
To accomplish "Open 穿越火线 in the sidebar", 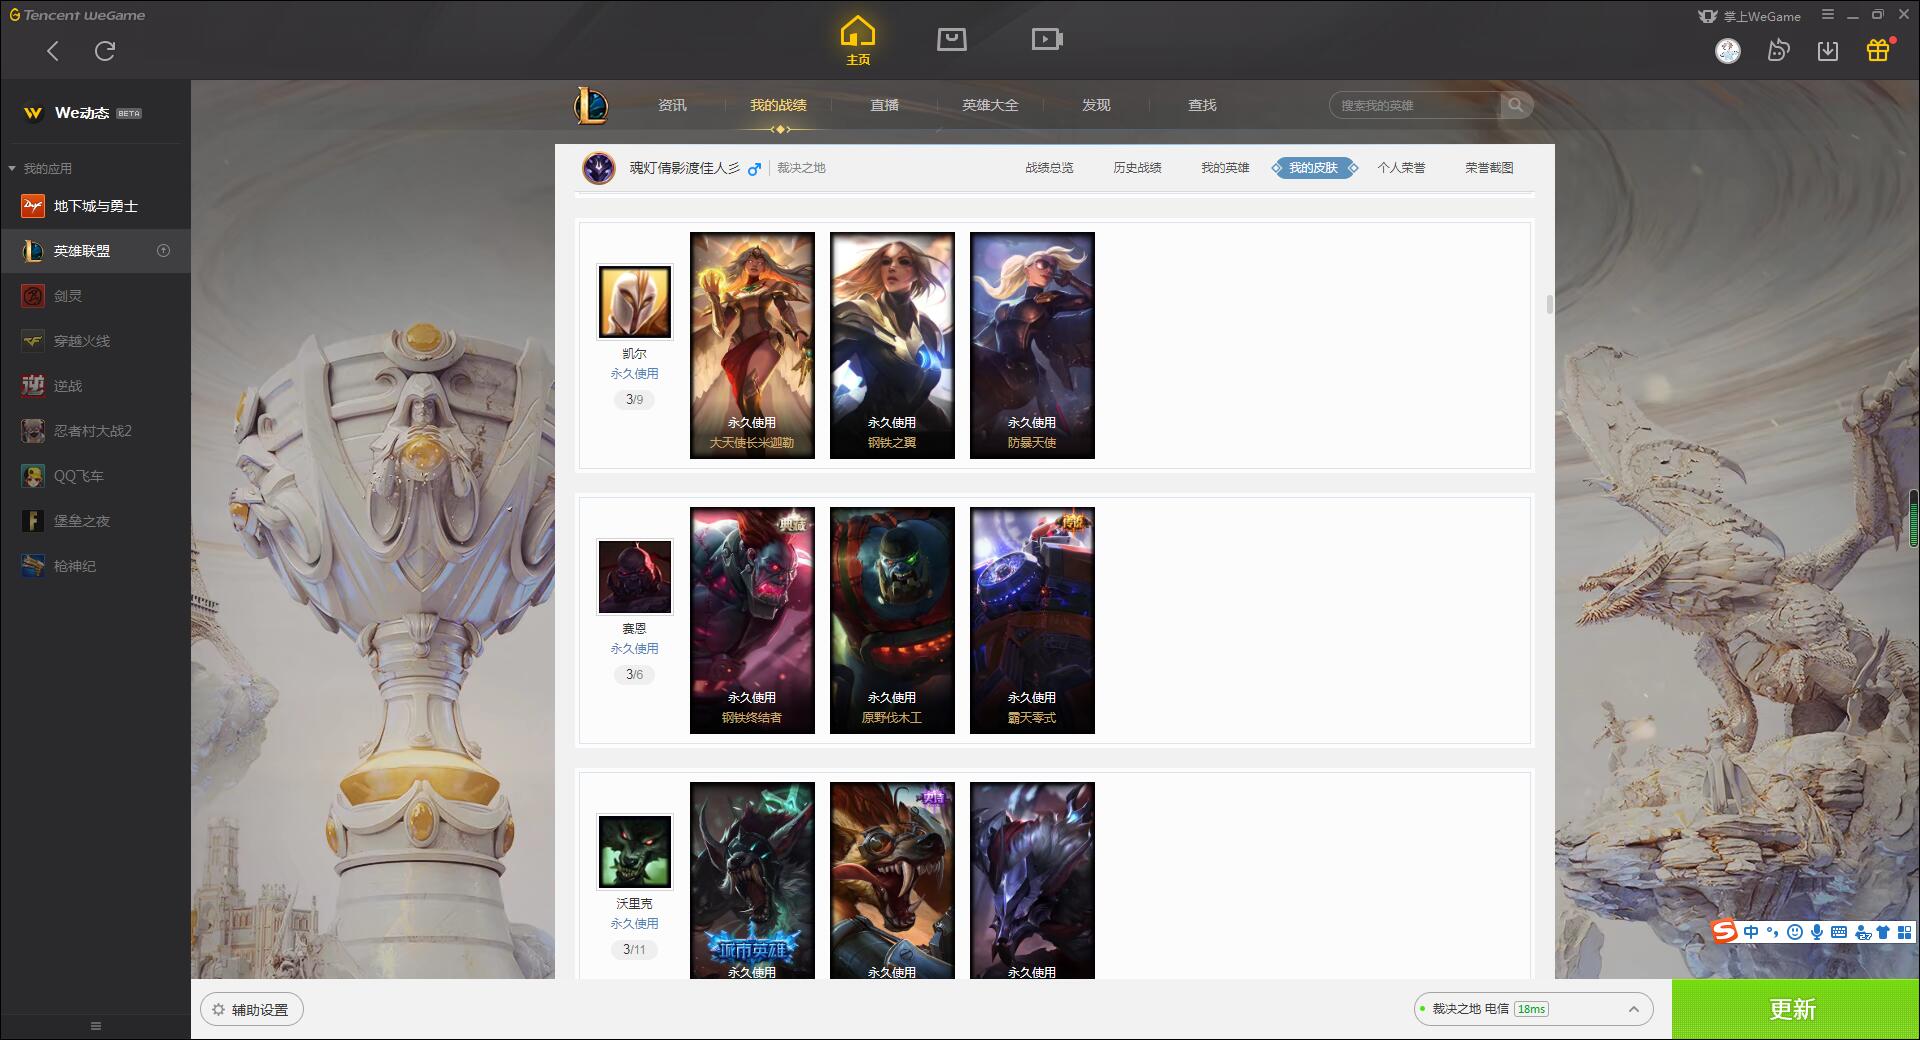I will pyautogui.click(x=95, y=341).
